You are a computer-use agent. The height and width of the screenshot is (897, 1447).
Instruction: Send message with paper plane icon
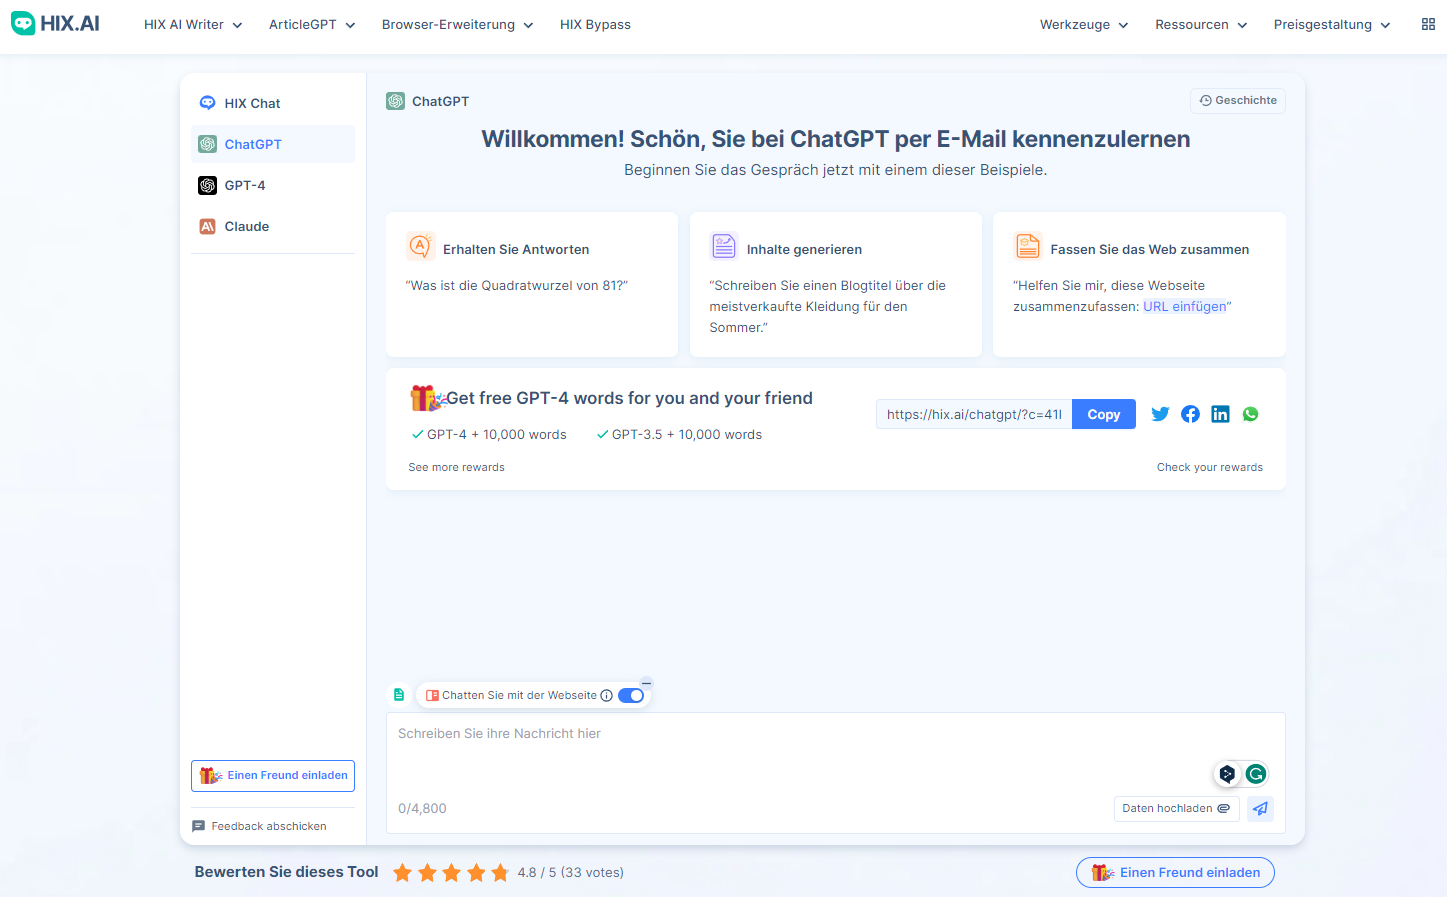coord(1260,808)
